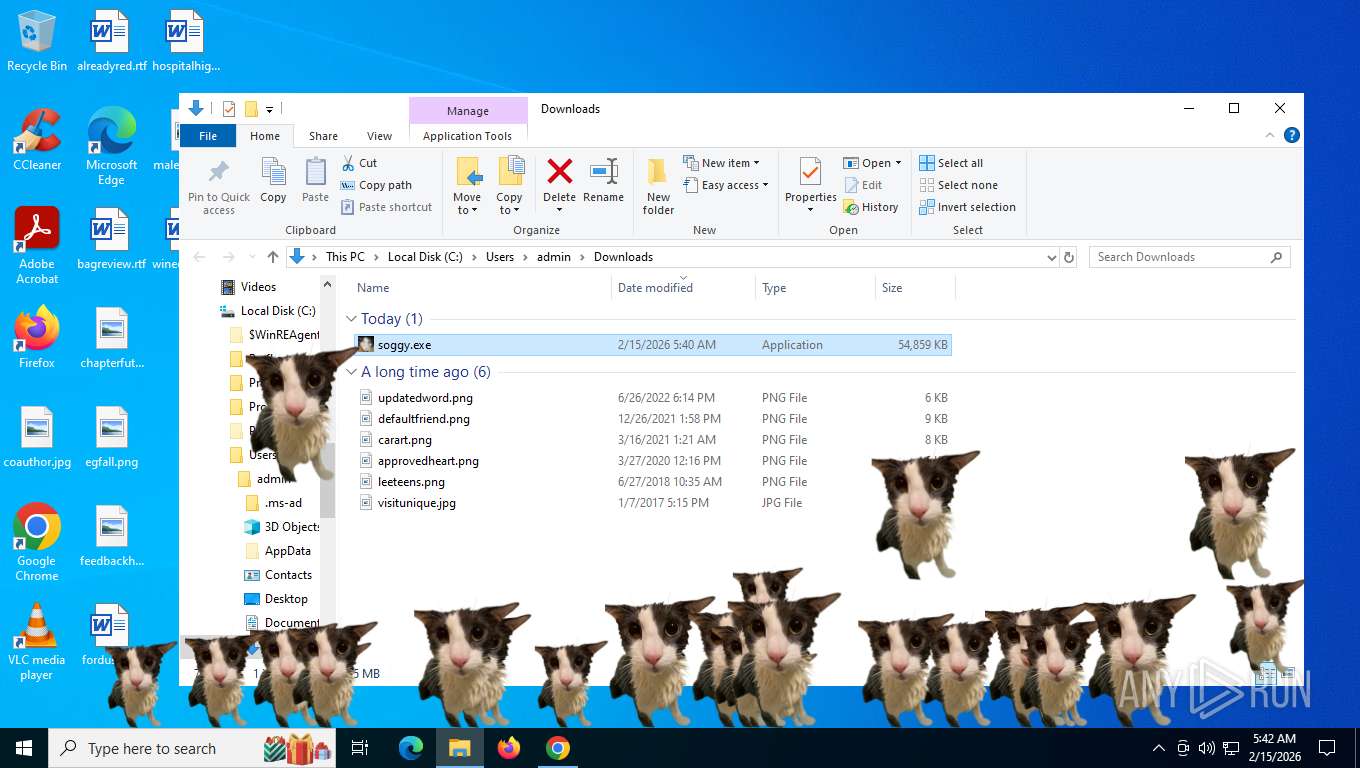Collapse the ribbon with the chevron
The image size is (1360, 768).
tap(1271, 135)
